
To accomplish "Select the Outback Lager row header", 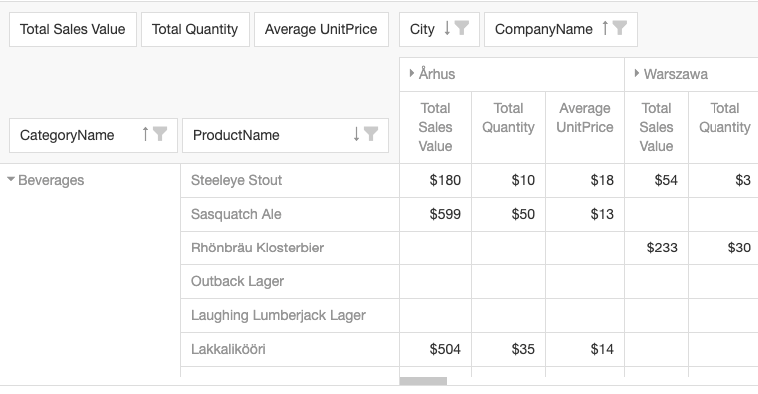I will click(x=290, y=281).
